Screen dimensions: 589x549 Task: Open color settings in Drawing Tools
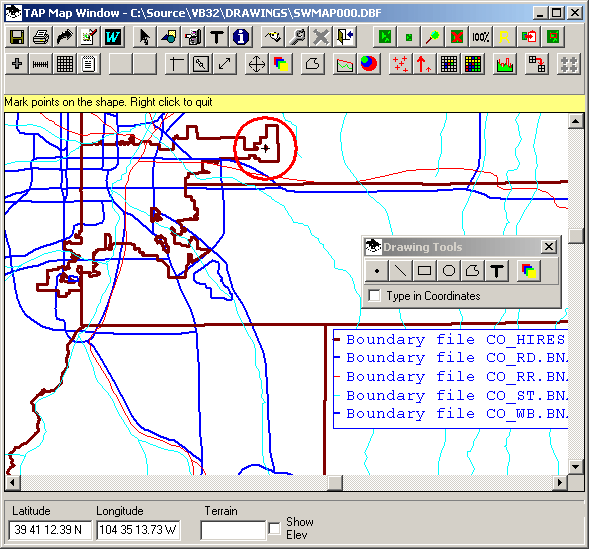tap(529, 271)
